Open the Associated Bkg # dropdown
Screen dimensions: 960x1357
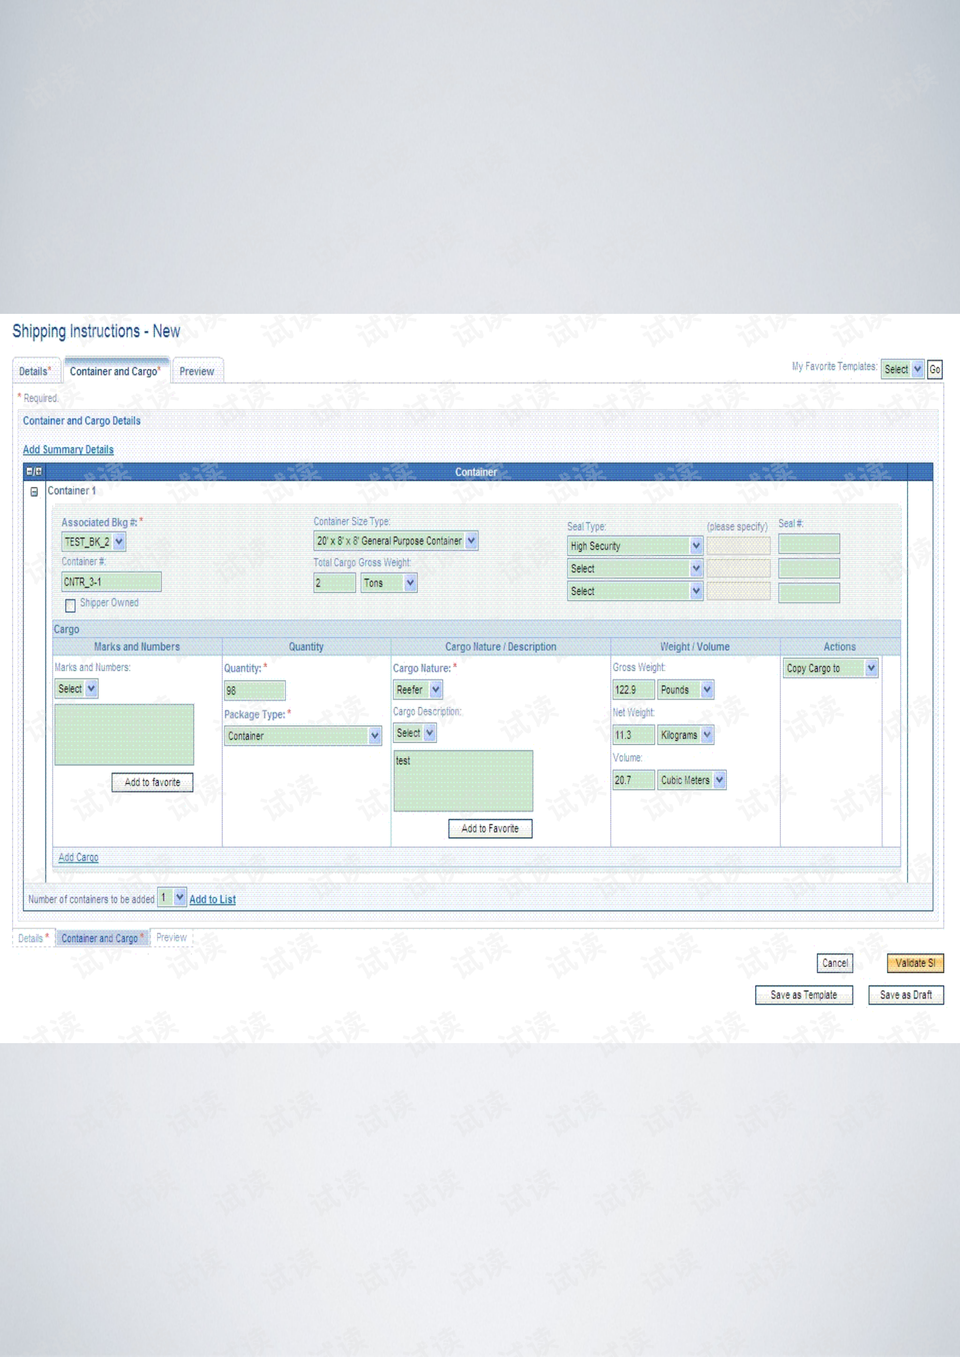coord(119,542)
